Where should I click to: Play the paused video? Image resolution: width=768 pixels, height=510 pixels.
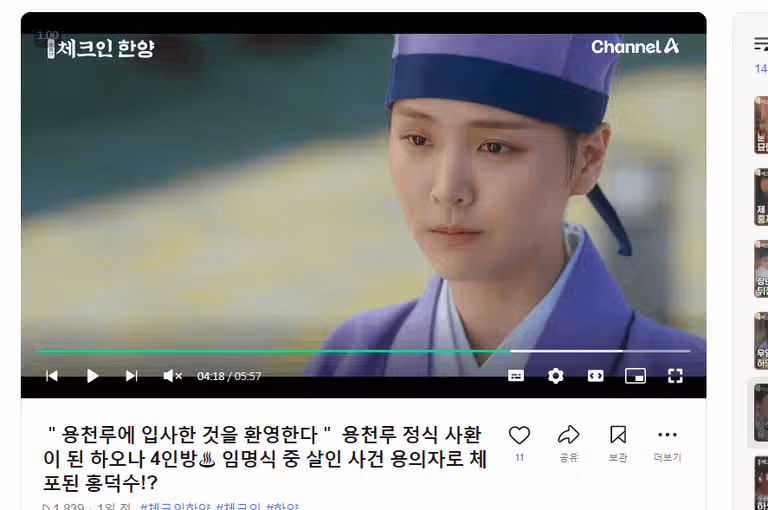(92, 376)
